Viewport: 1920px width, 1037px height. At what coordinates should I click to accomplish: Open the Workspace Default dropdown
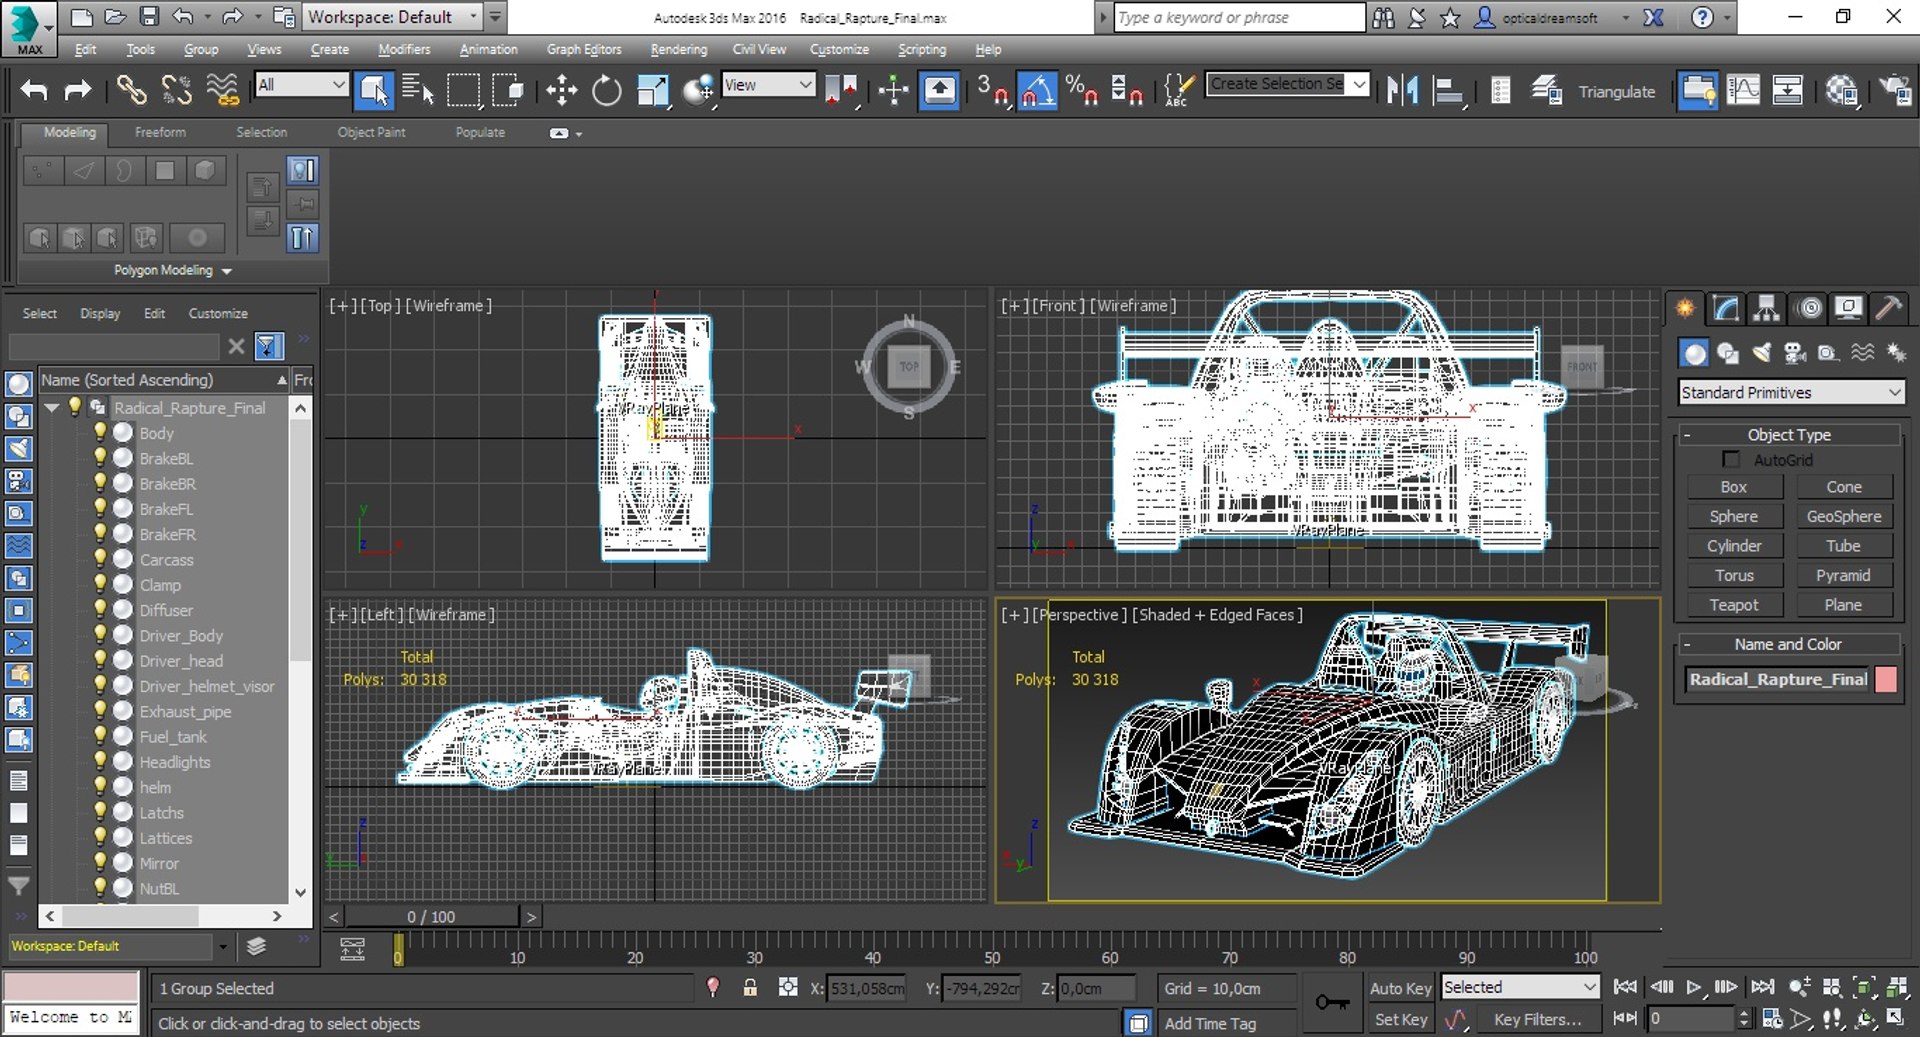tap(393, 17)
